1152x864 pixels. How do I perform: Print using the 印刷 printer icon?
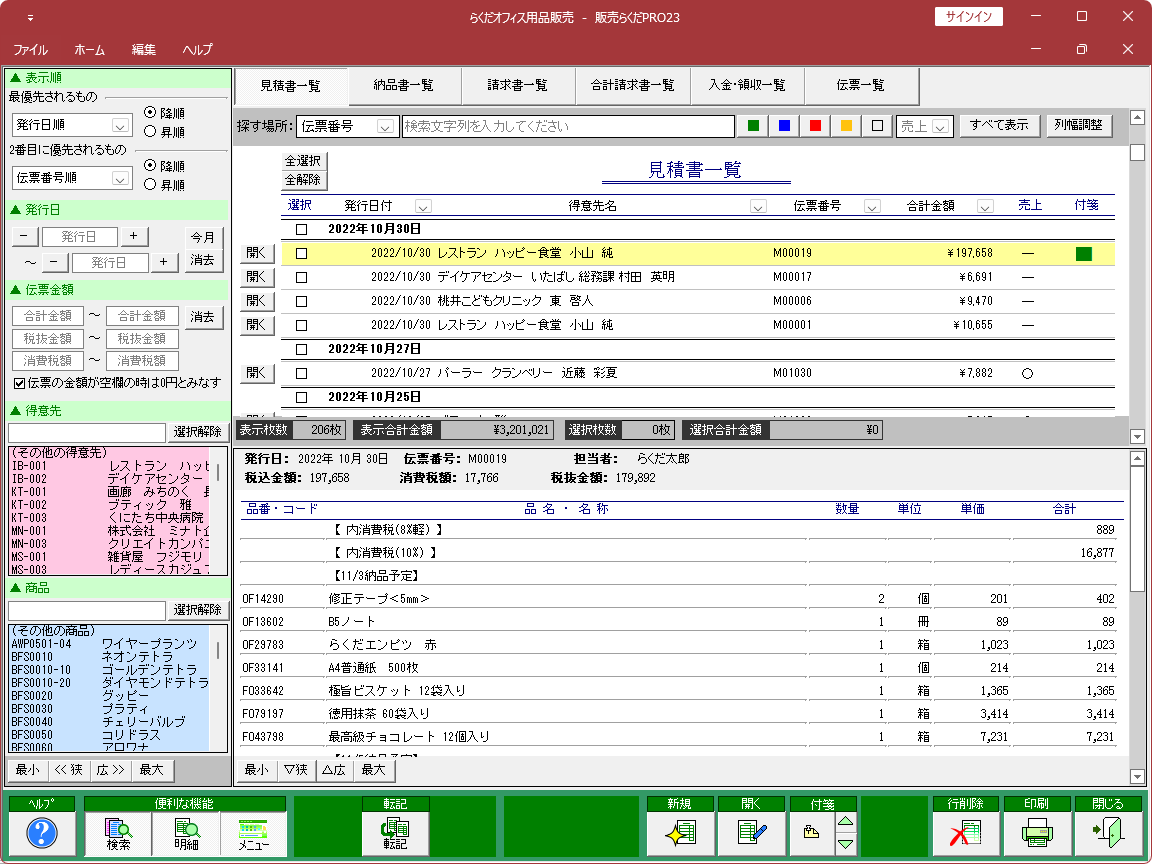[1037, 833]
